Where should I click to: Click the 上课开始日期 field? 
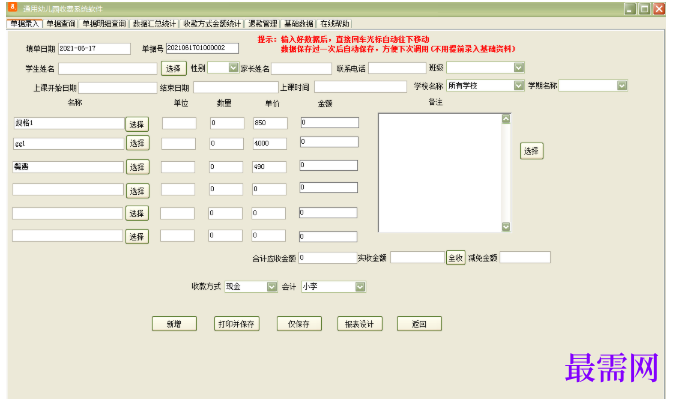pos(117,88)
